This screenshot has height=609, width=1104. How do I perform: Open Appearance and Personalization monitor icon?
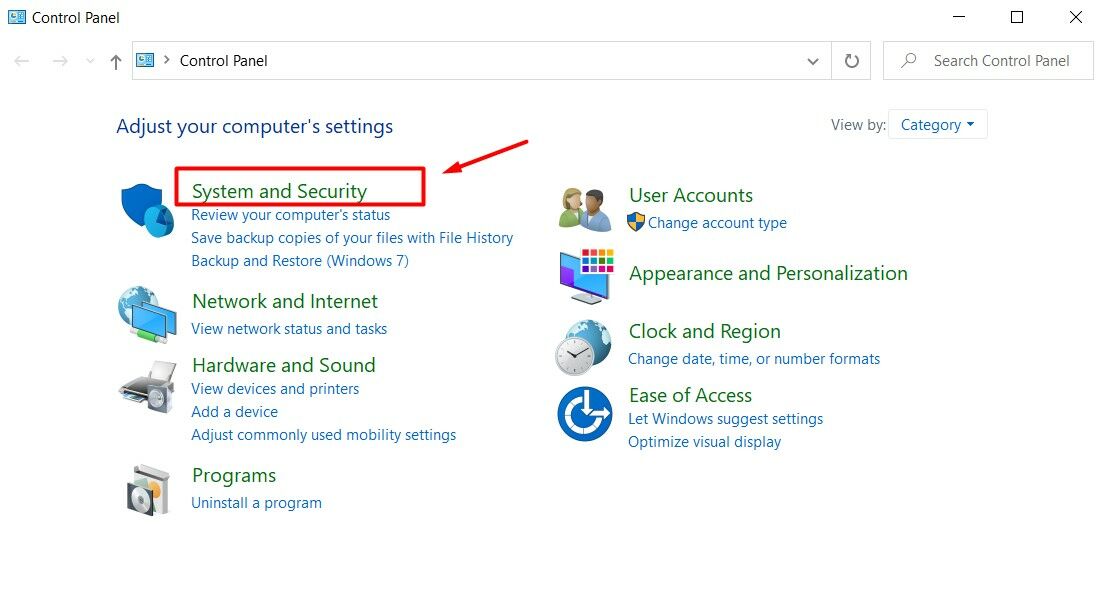586,276
